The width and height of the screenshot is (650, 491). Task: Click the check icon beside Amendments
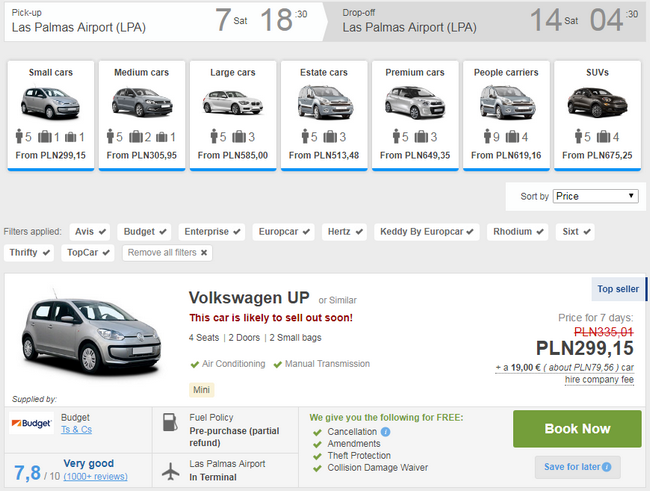[x=318, y=444]
